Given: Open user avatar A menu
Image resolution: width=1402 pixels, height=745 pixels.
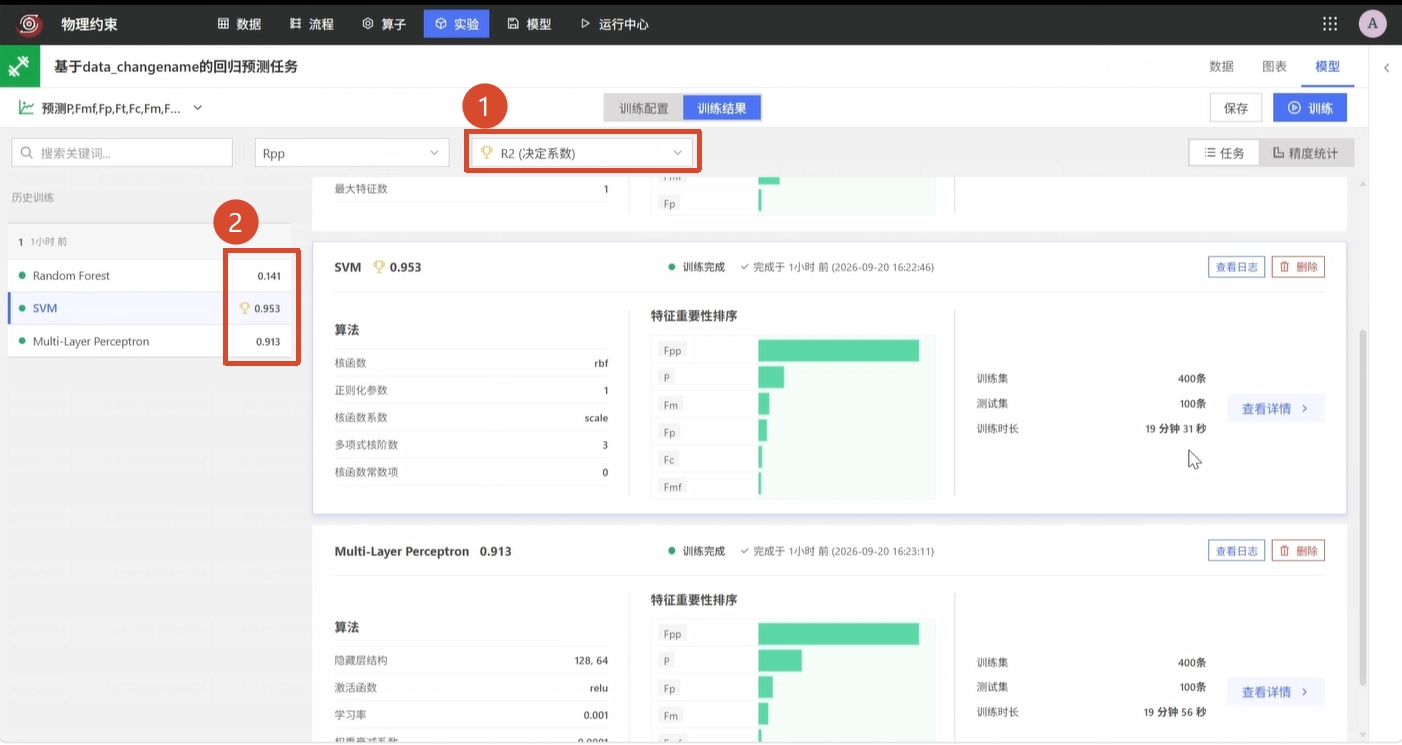Looking at the screenshot, I should click(x=1372, y=24).
